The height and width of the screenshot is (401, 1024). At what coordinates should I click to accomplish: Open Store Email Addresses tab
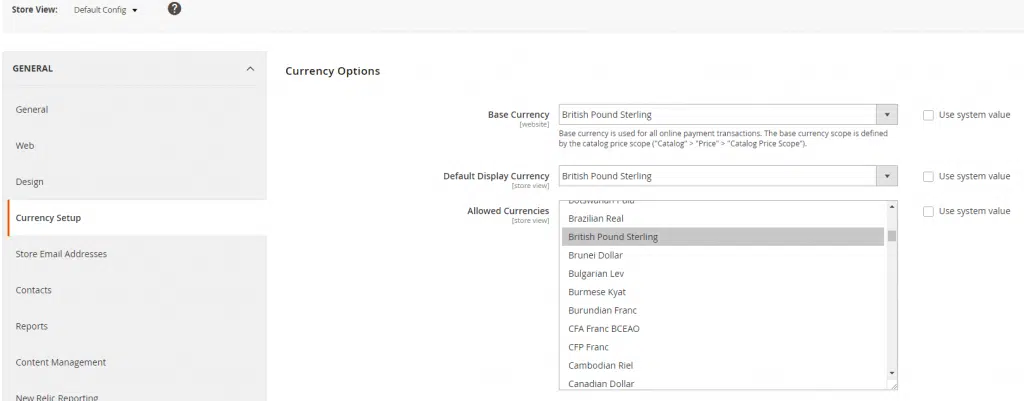click(x=136, y=253)
